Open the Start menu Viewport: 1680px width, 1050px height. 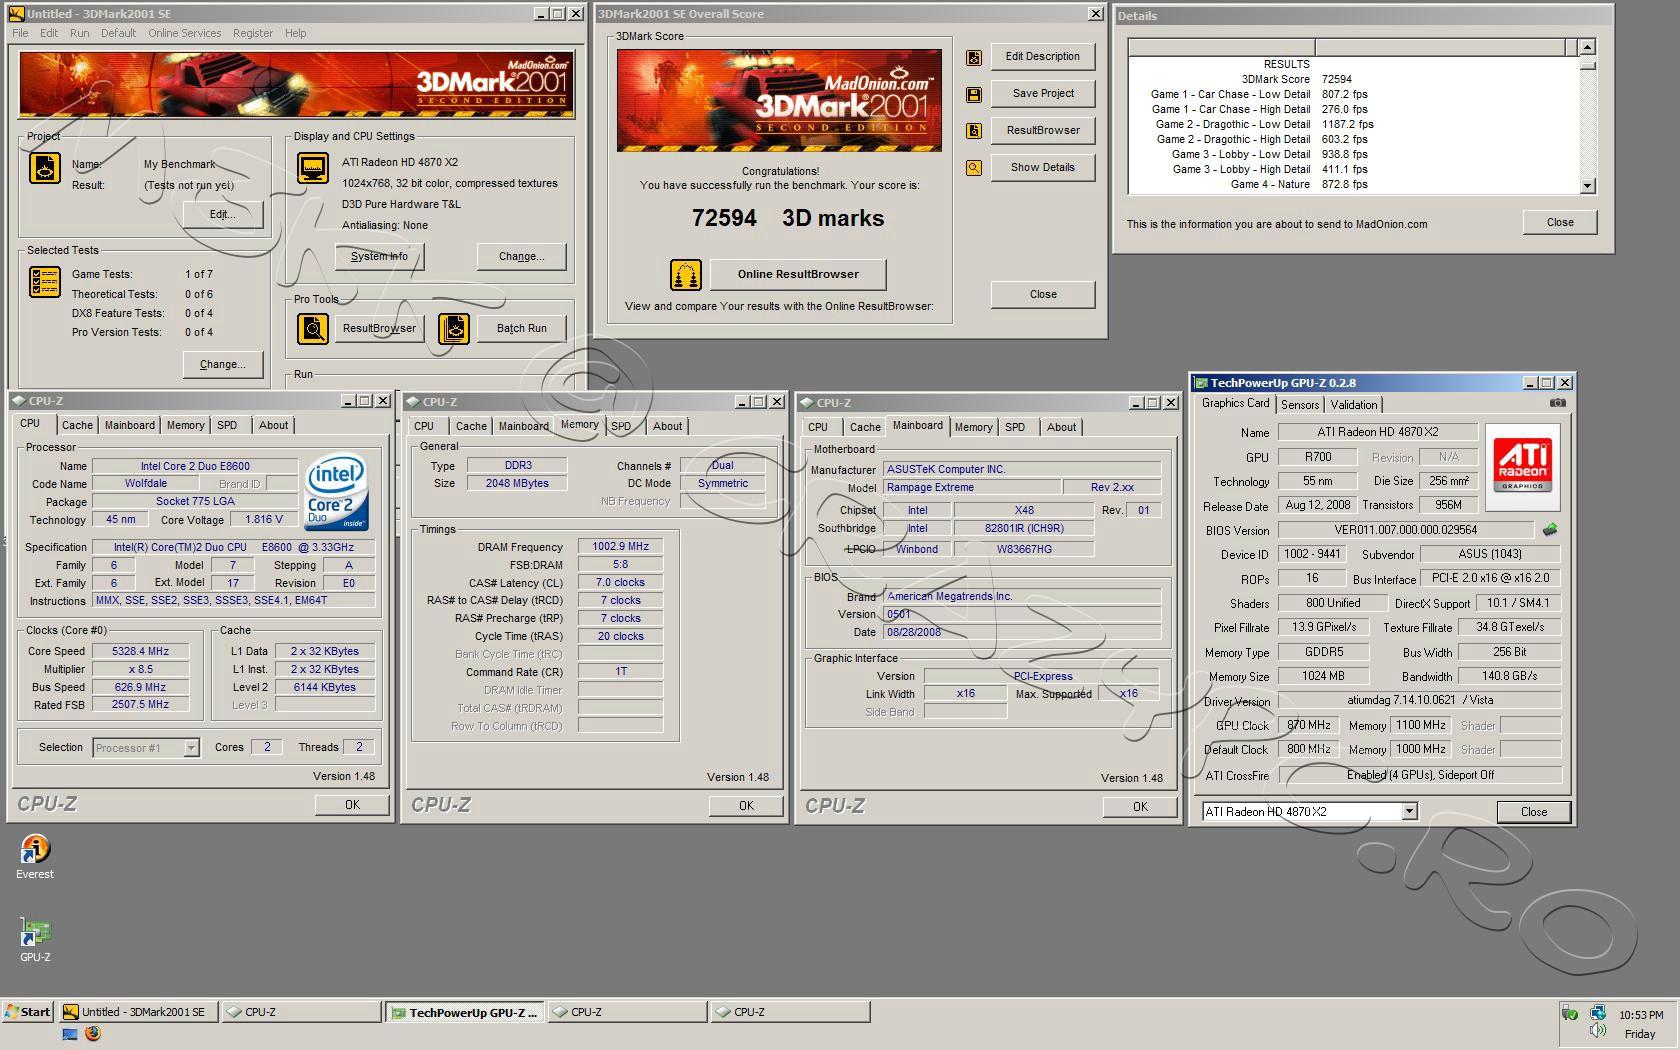coord(28,1012)
